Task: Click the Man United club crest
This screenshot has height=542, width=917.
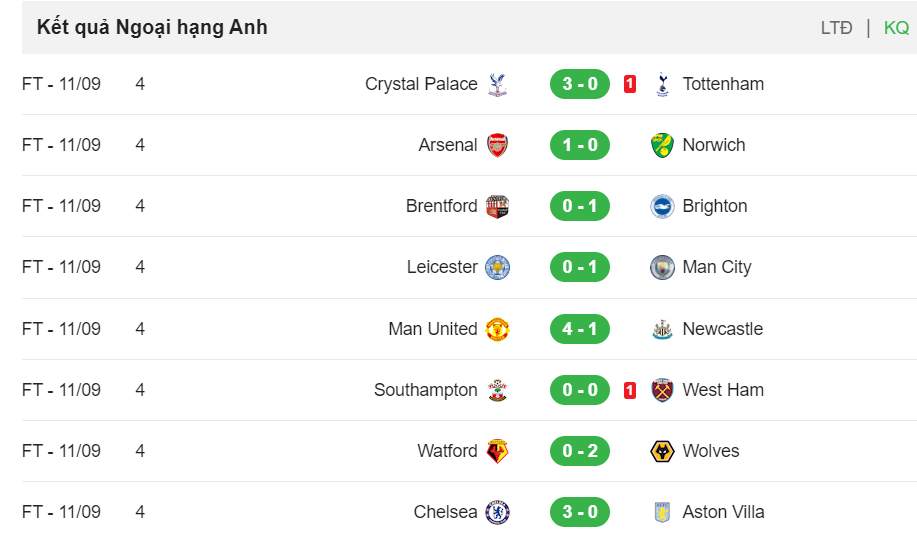Action: (x=498, y=329)
